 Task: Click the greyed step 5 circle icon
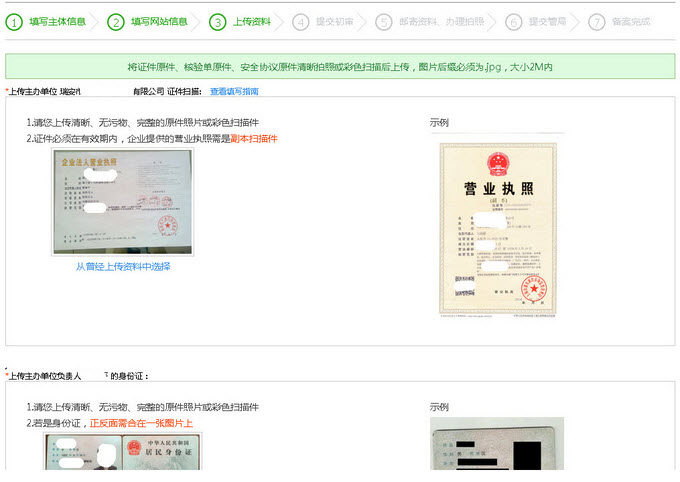click(x=384, y=21)
